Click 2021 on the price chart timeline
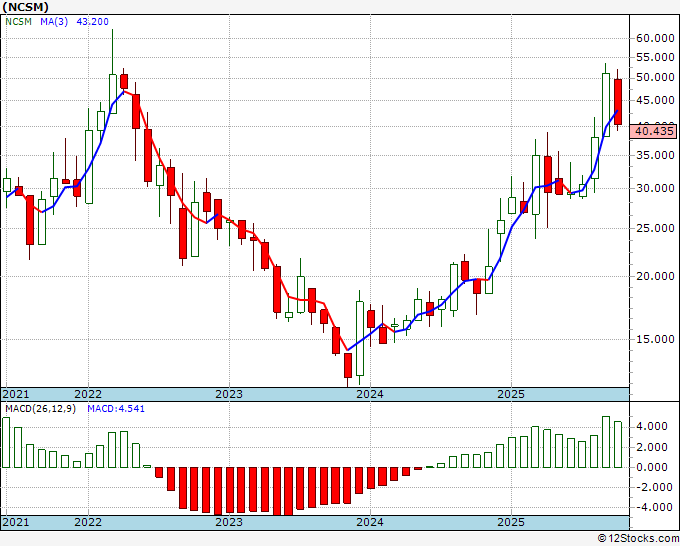The height and width of the screenshot is (546, 680). [x=16, y=394]
